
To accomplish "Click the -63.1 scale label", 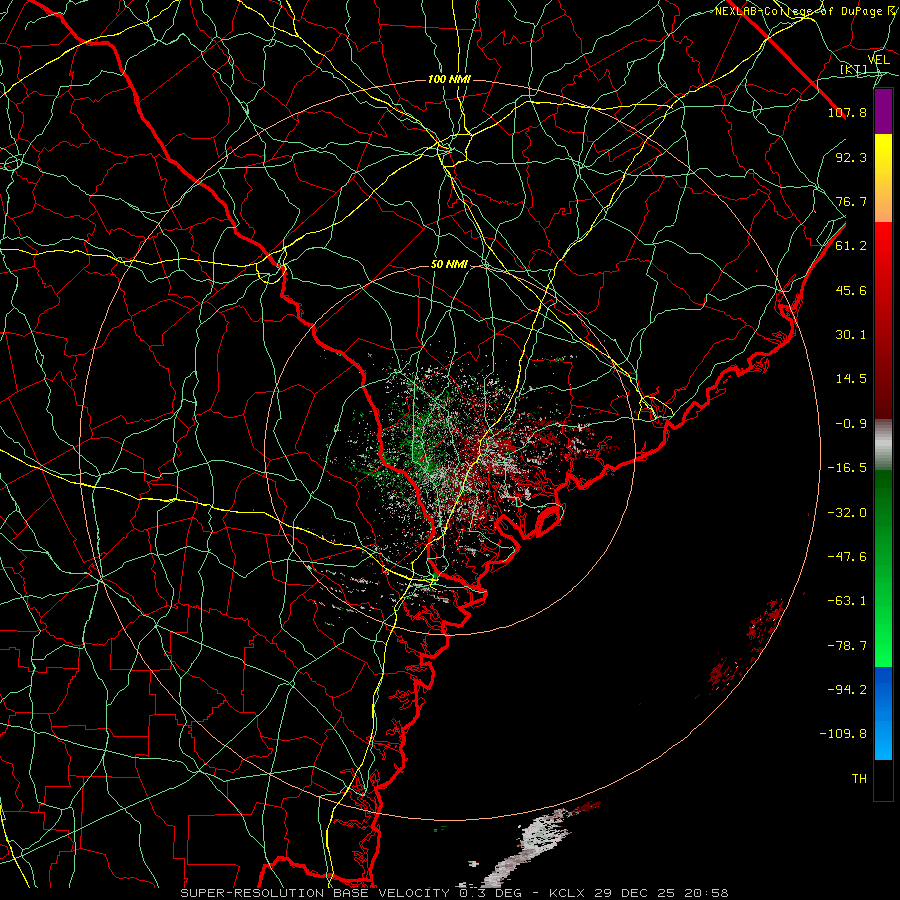I will pos(847,601).
